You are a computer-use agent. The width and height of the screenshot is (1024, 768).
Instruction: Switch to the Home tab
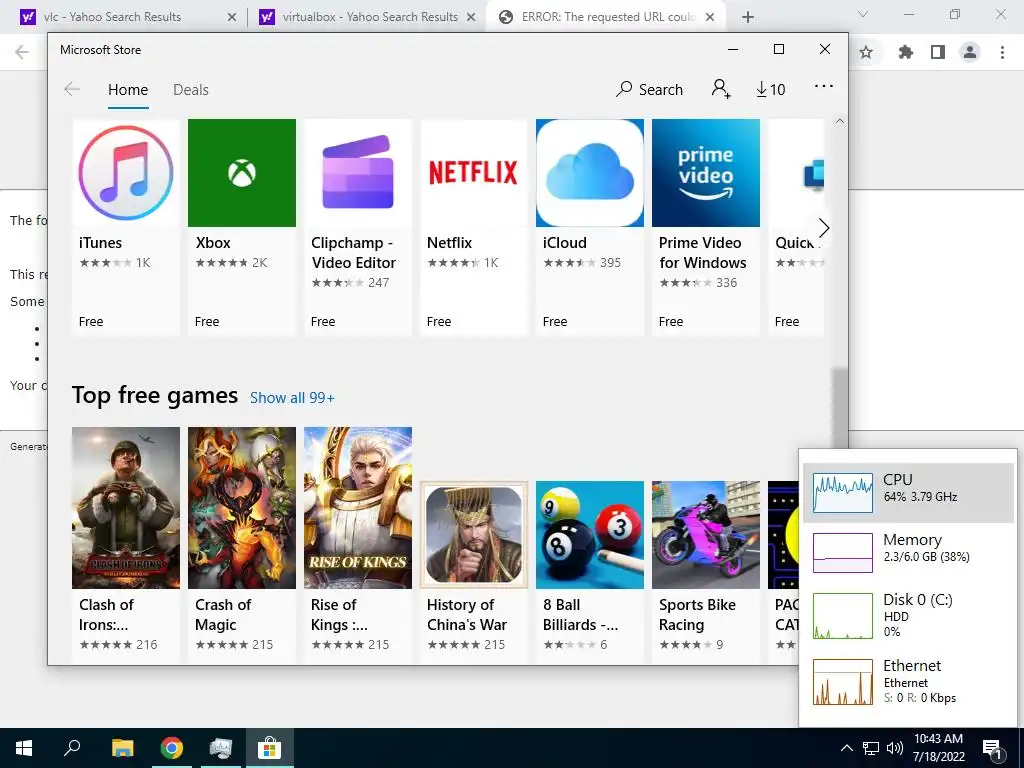pos(128,89)
